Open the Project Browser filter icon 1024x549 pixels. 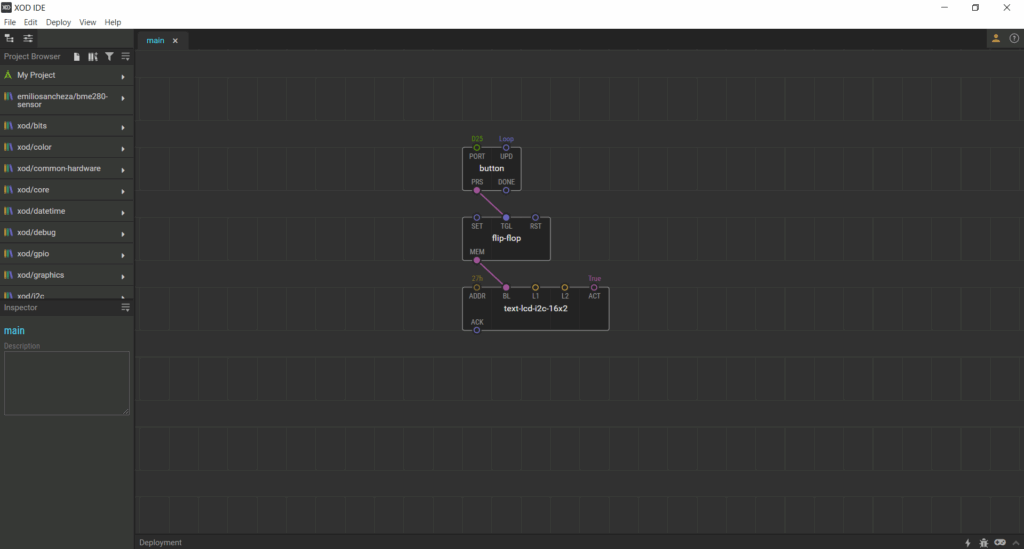coord(109,57)
